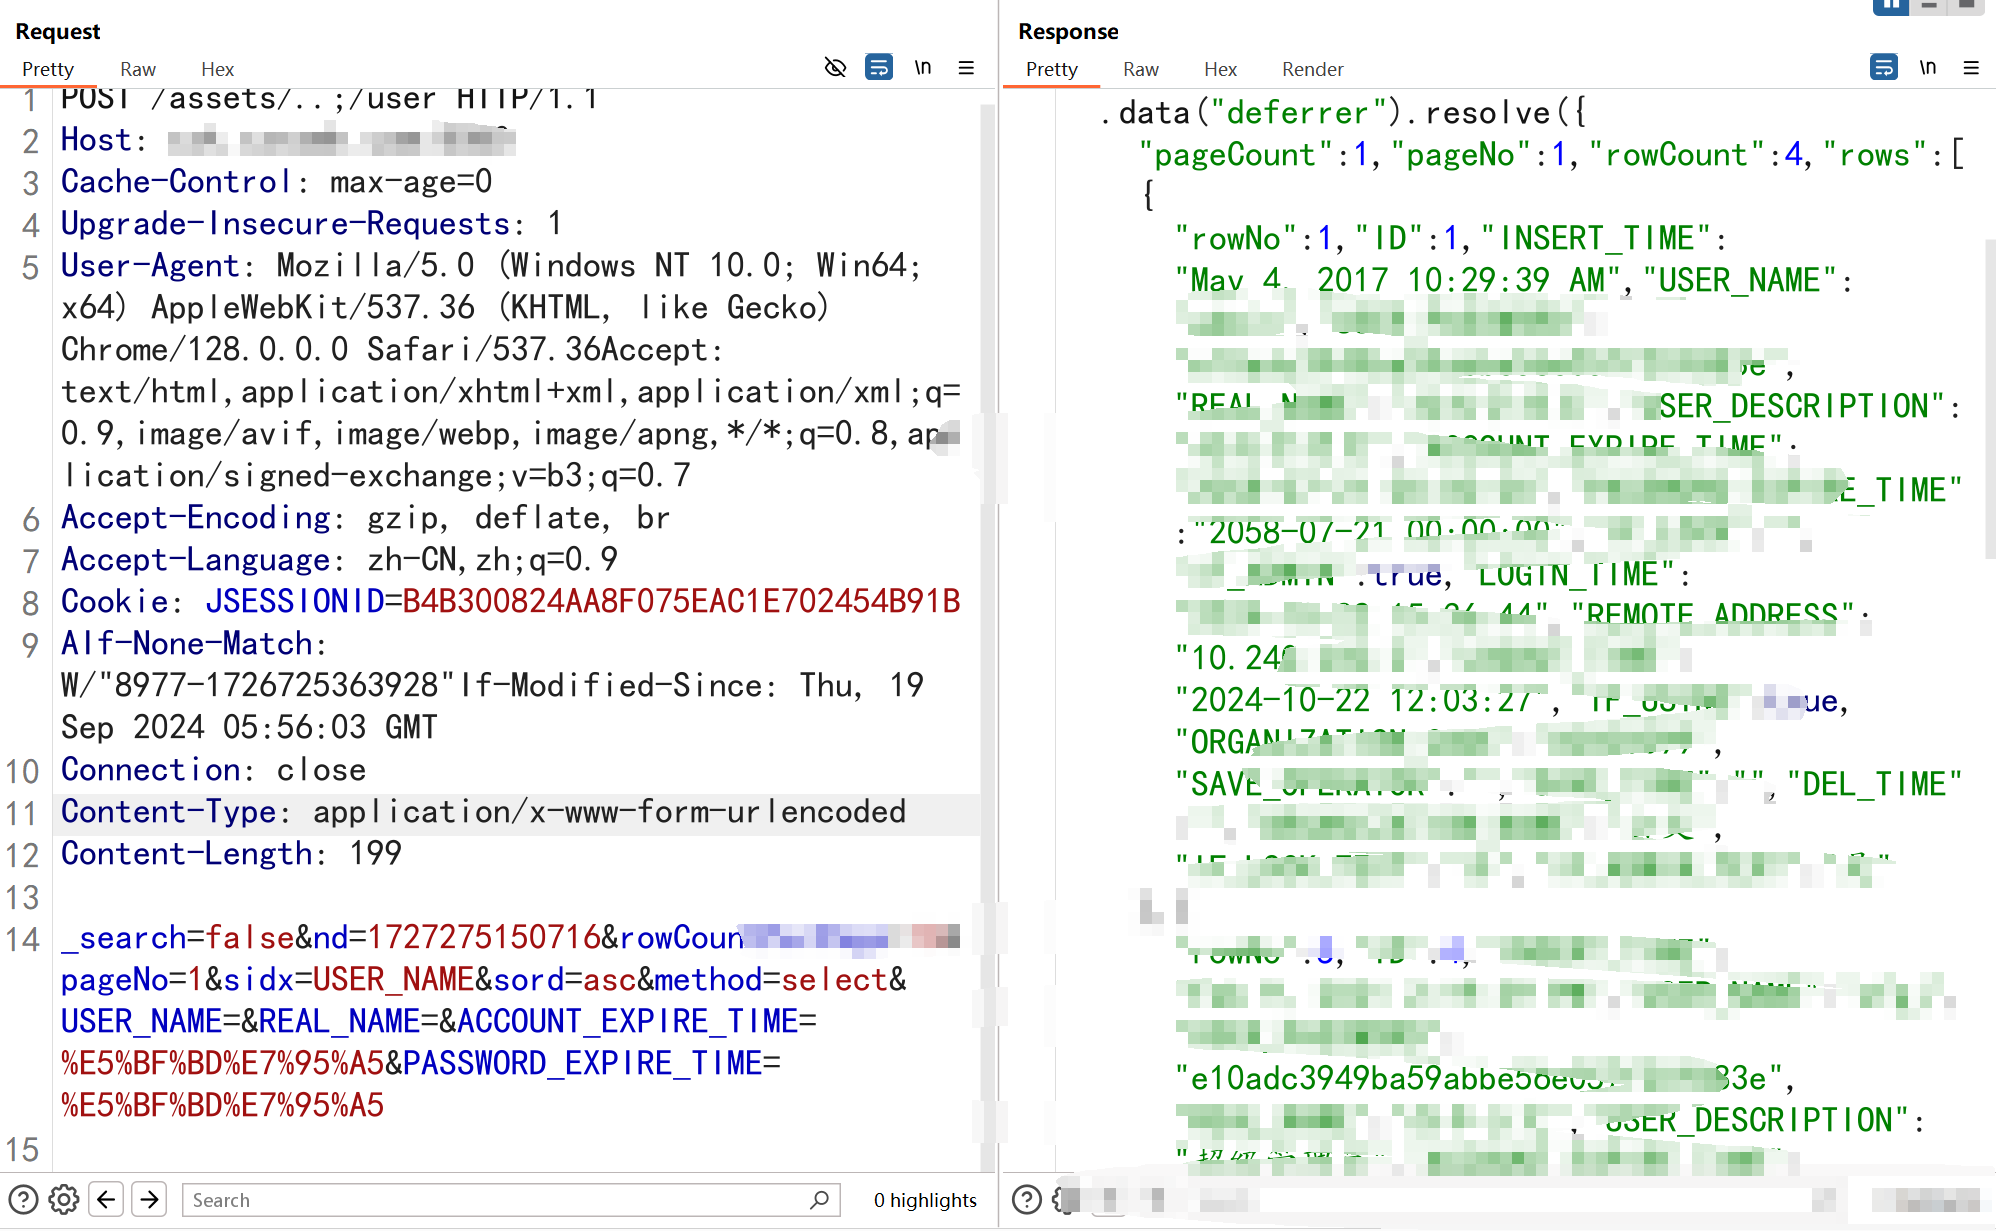This screenshot has height=1231, width=1996.
Task: Open the Request search help icon
Action: [23, 1199]
